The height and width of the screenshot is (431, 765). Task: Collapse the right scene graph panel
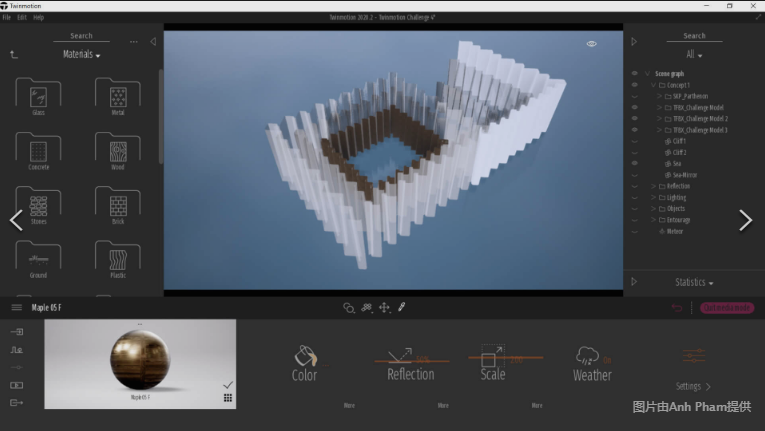634,42
